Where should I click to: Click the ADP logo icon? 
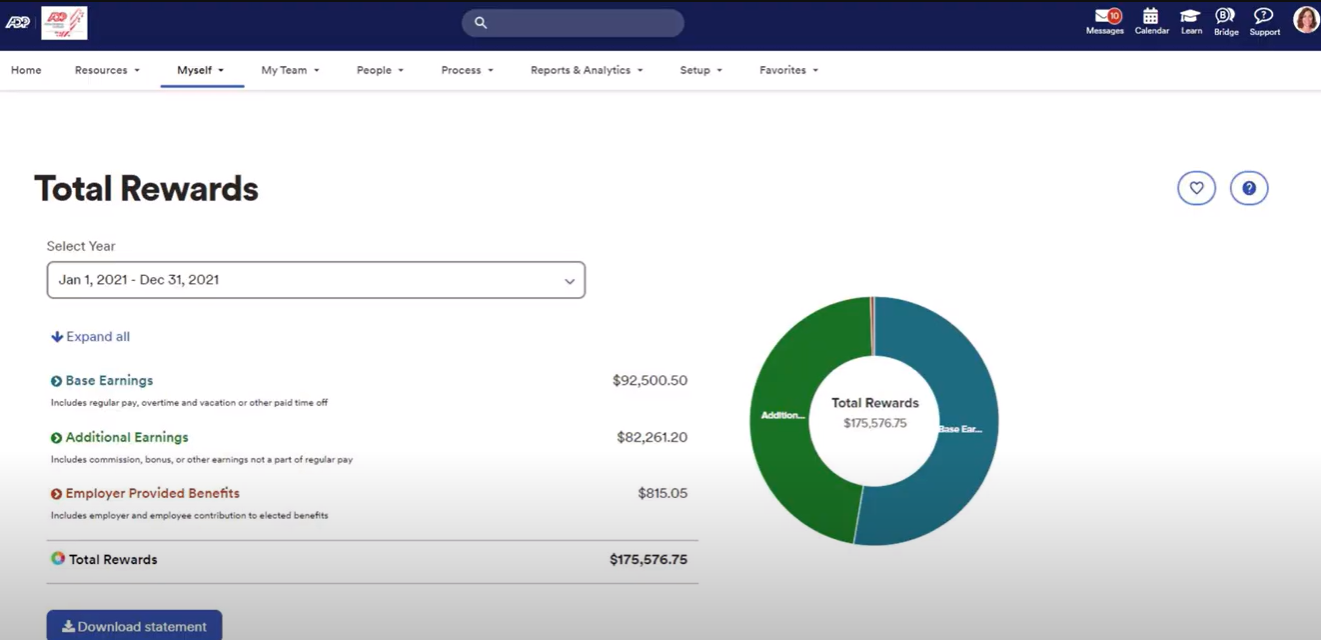[18, 22]
